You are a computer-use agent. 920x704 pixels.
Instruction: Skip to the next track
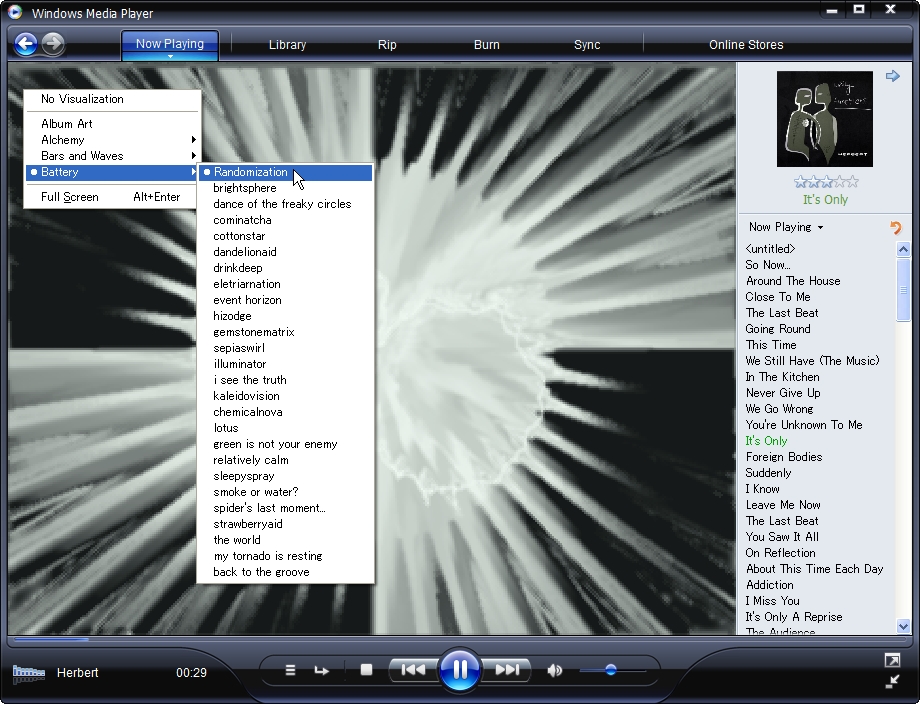point(507,670)
